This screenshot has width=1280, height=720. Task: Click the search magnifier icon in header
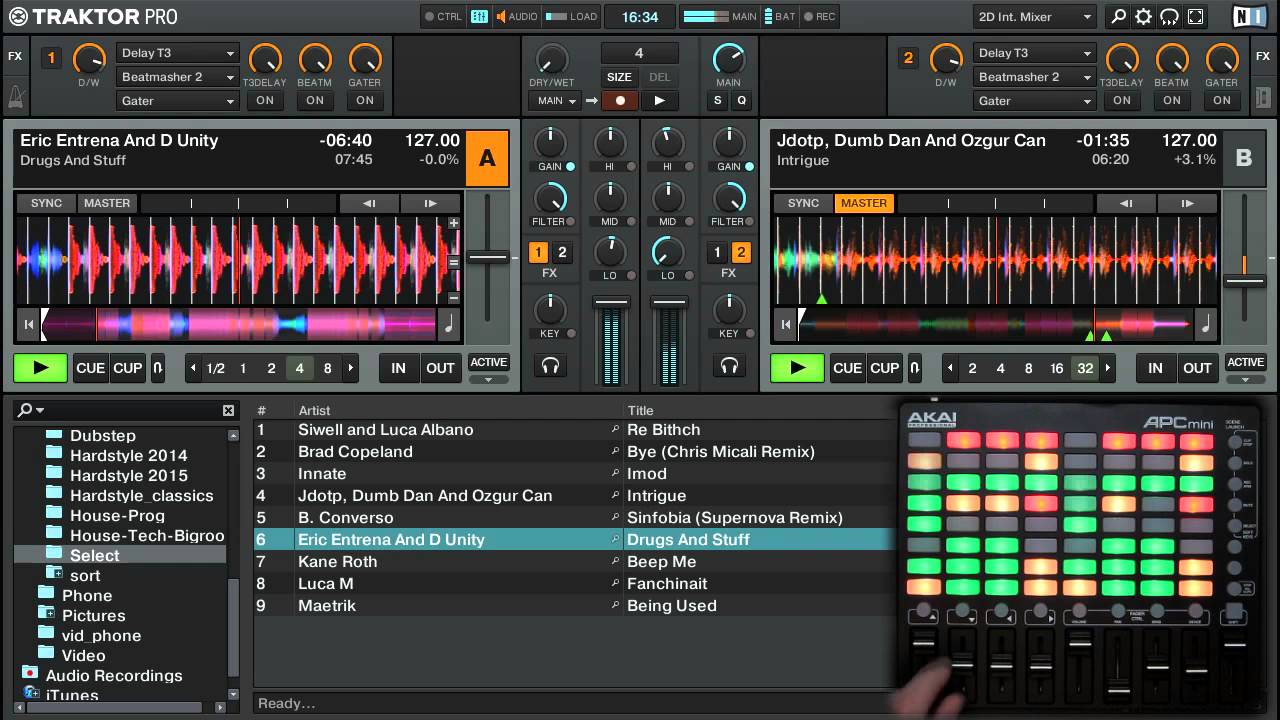click(x=1118, y=17)
